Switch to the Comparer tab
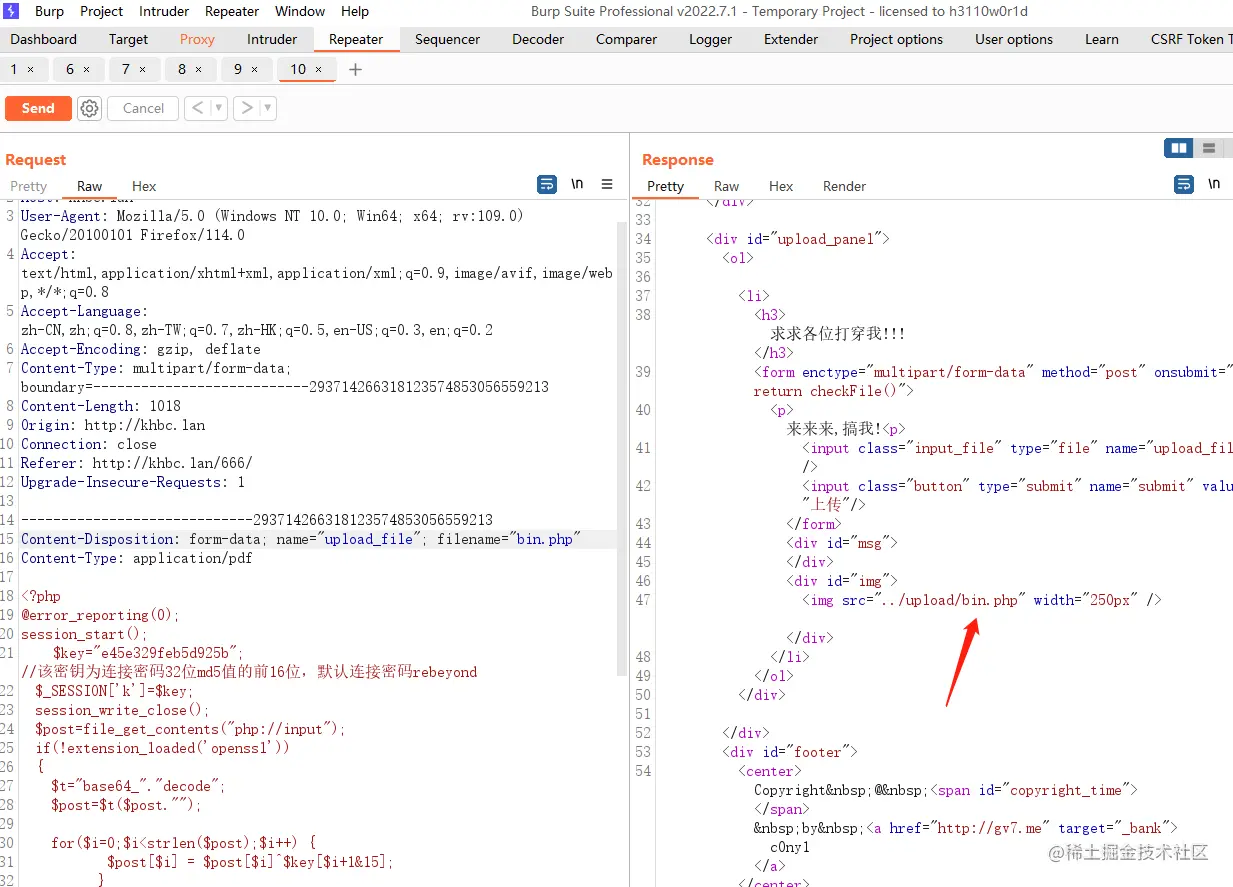1233x887 pixels. [x=626, y=39]
